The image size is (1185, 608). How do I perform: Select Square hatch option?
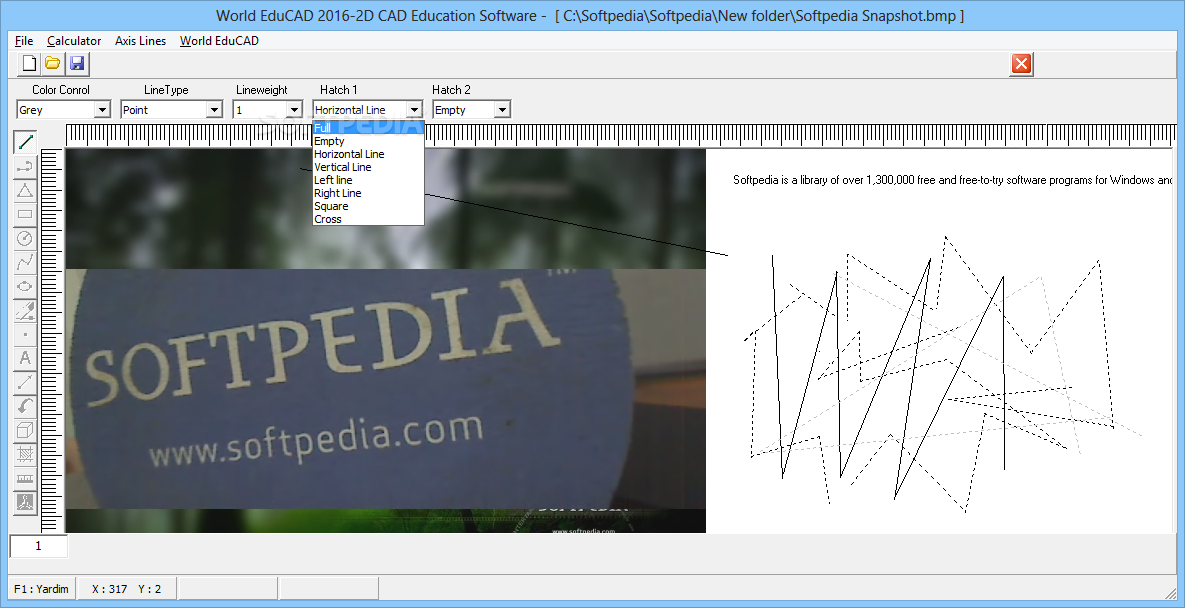point(368,206)
